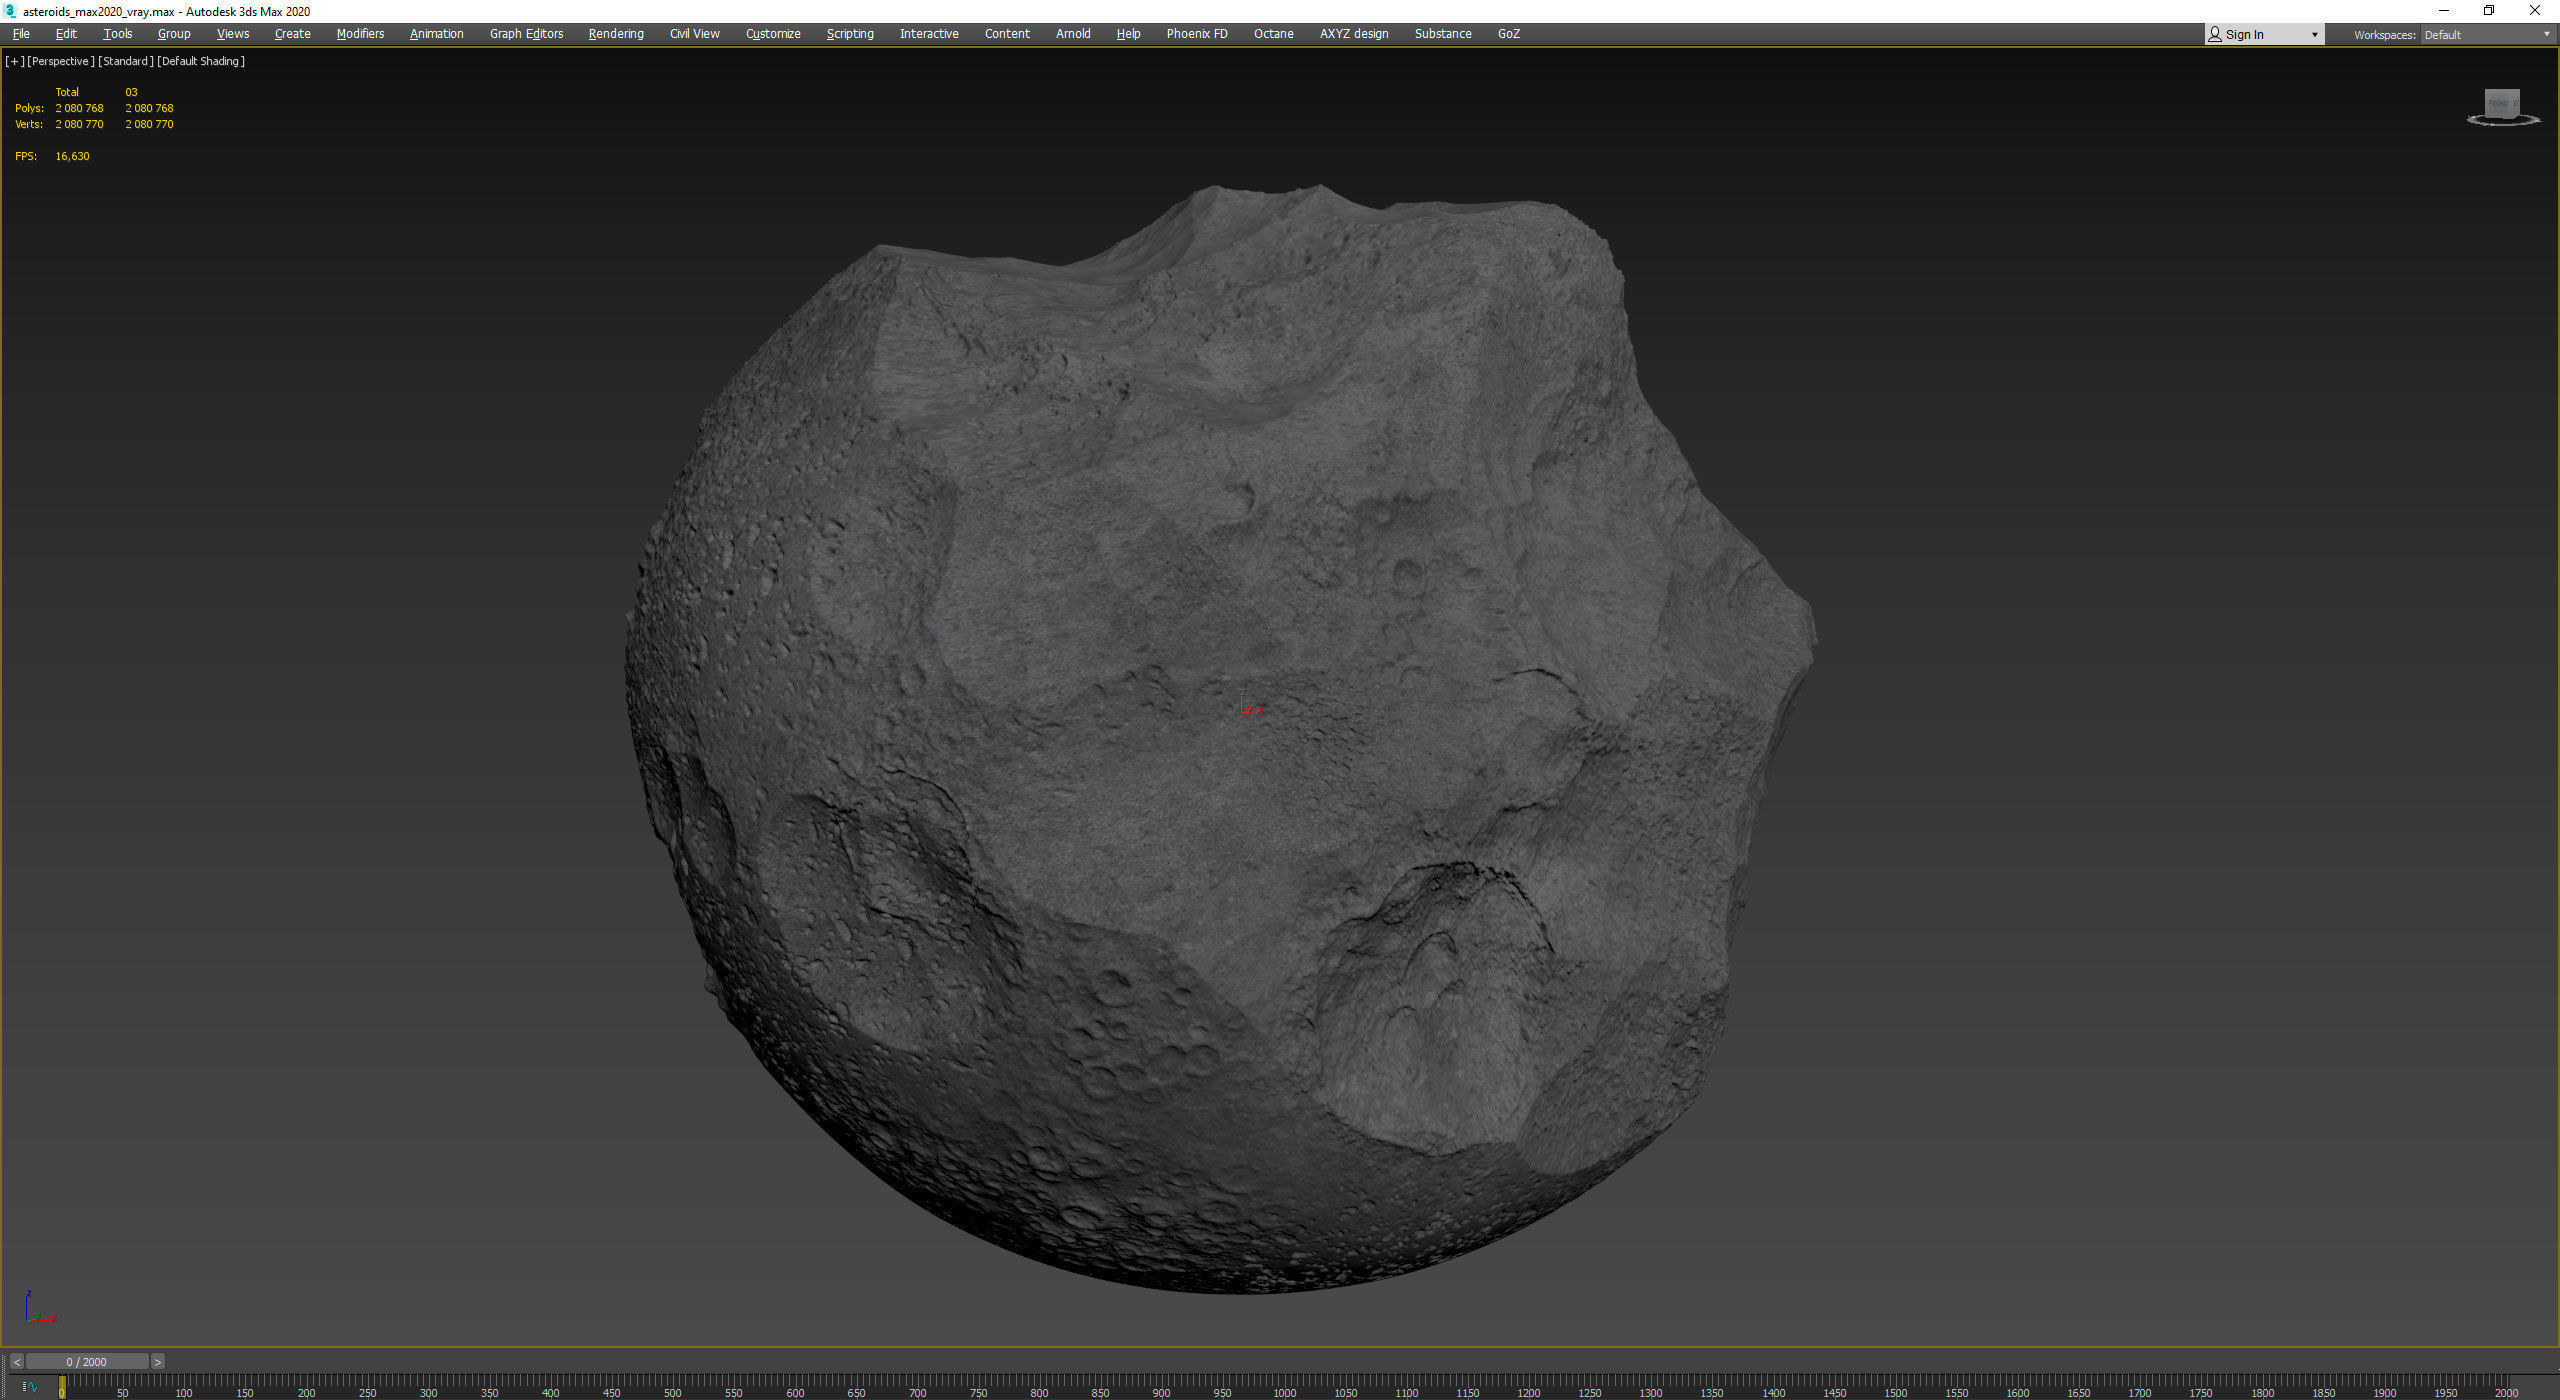The image size is (2560, 1400).
Task: Open the Help menu
Action: pyautogui.click(x=1128, y=34)
